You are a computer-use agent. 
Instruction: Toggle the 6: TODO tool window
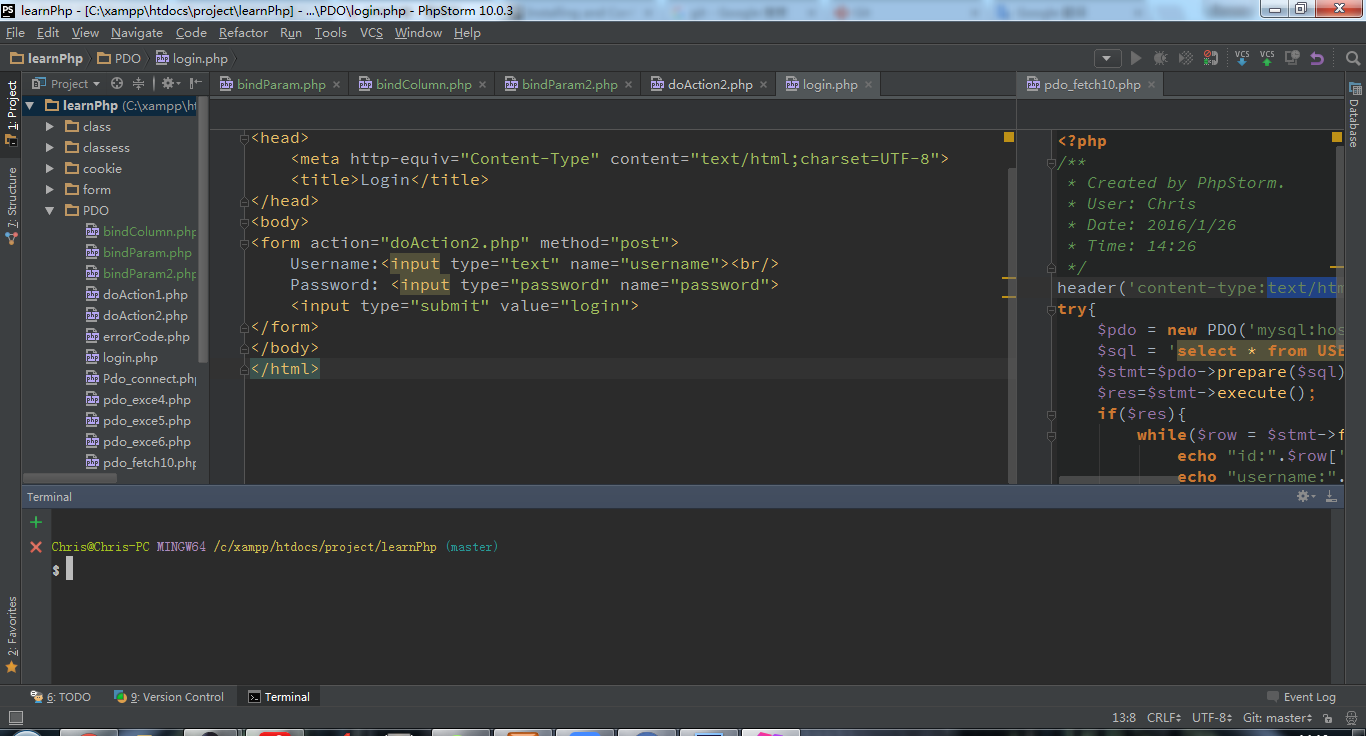pyautogui.click(x=60, y=697)
